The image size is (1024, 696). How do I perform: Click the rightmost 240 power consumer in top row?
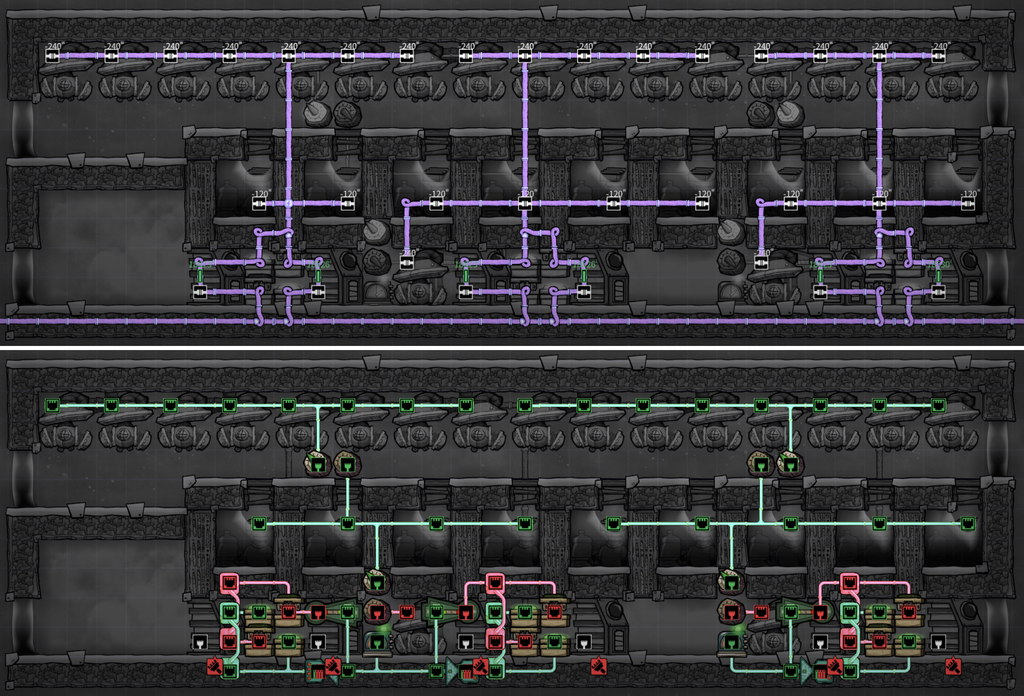tap(938, 57)
